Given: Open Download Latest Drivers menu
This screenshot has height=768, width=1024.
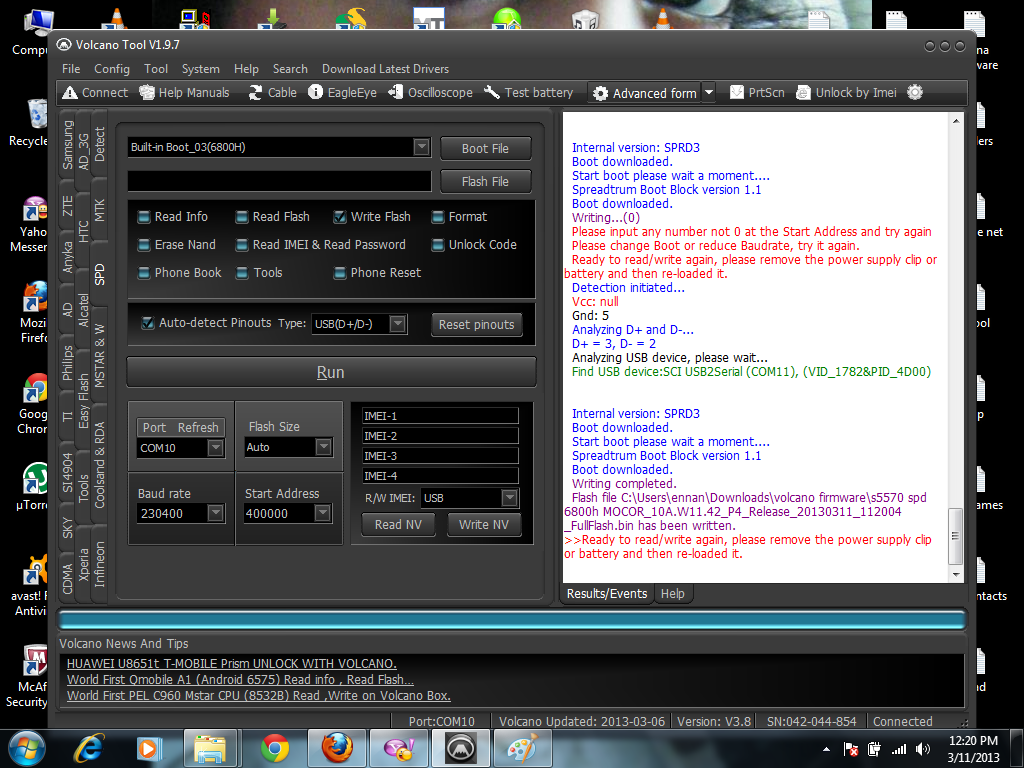Looking at the screenshot, I should [385, 69].
